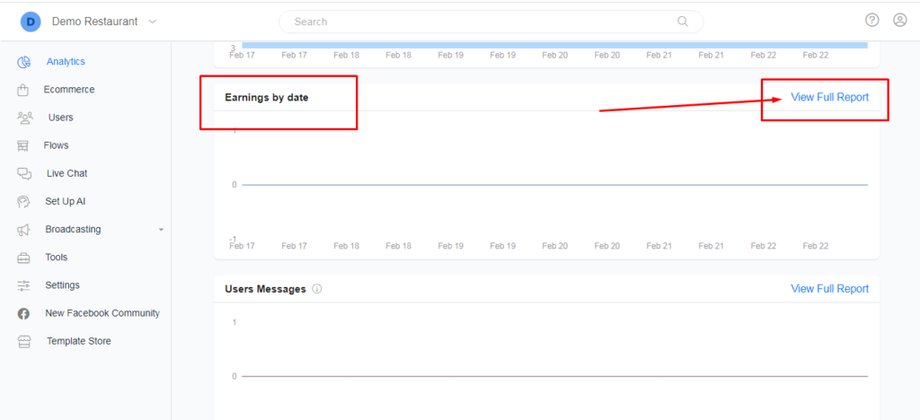Click the Facebook logo icon in sidebar

coord(23,314)
